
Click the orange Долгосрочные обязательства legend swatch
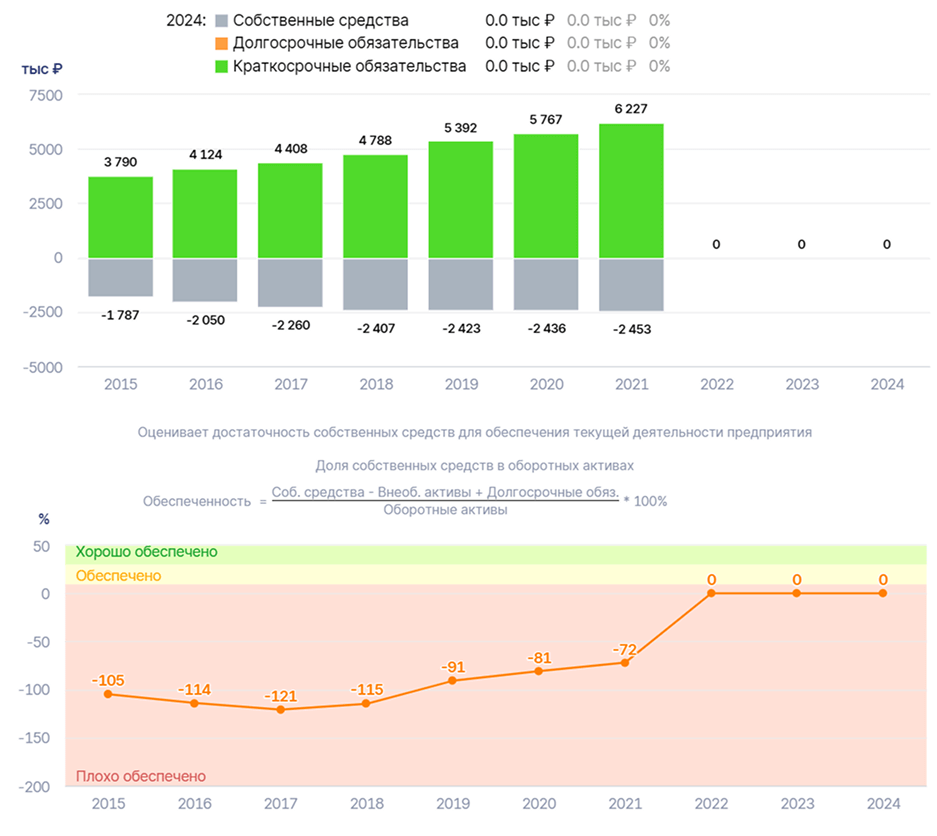(x=221, y=44)
